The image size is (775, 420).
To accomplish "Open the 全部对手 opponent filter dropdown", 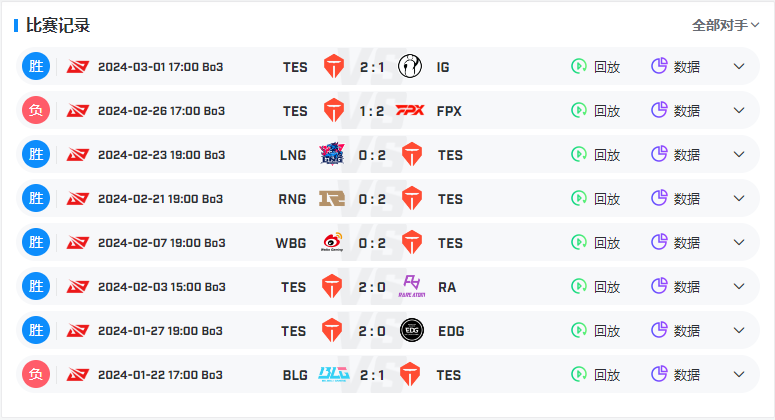I will (725, 25).
